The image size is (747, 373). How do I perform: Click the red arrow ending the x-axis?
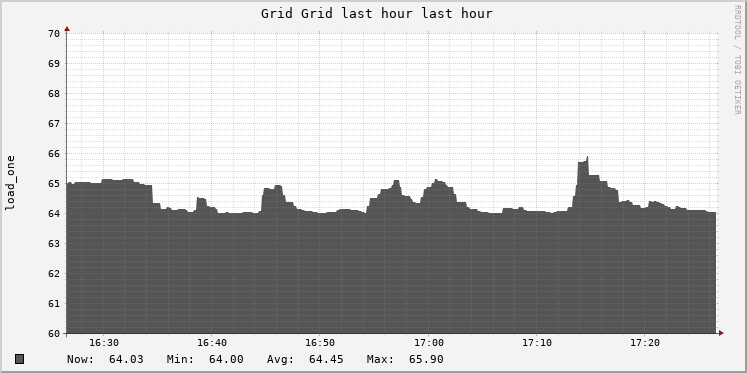pyautogui.click(x=721, y=333)
